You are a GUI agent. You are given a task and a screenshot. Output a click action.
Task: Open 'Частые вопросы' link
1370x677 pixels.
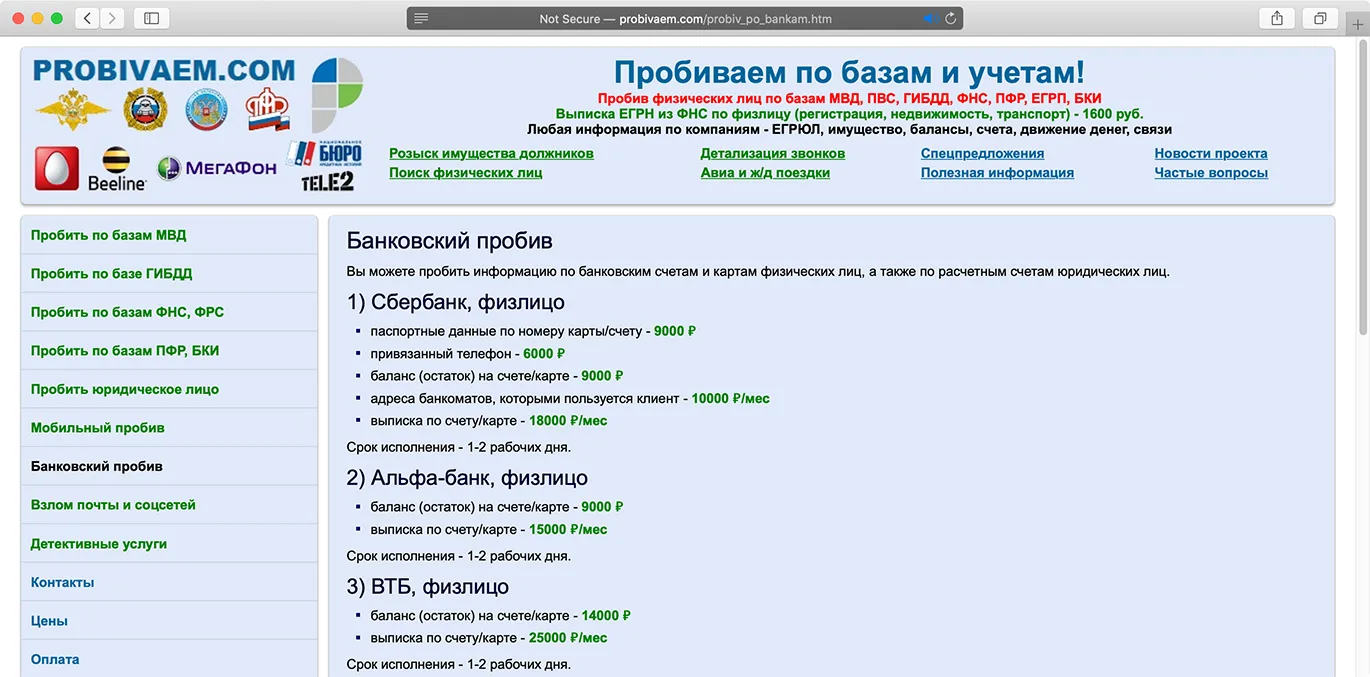pyautogui.click(x=1210, y=172)
